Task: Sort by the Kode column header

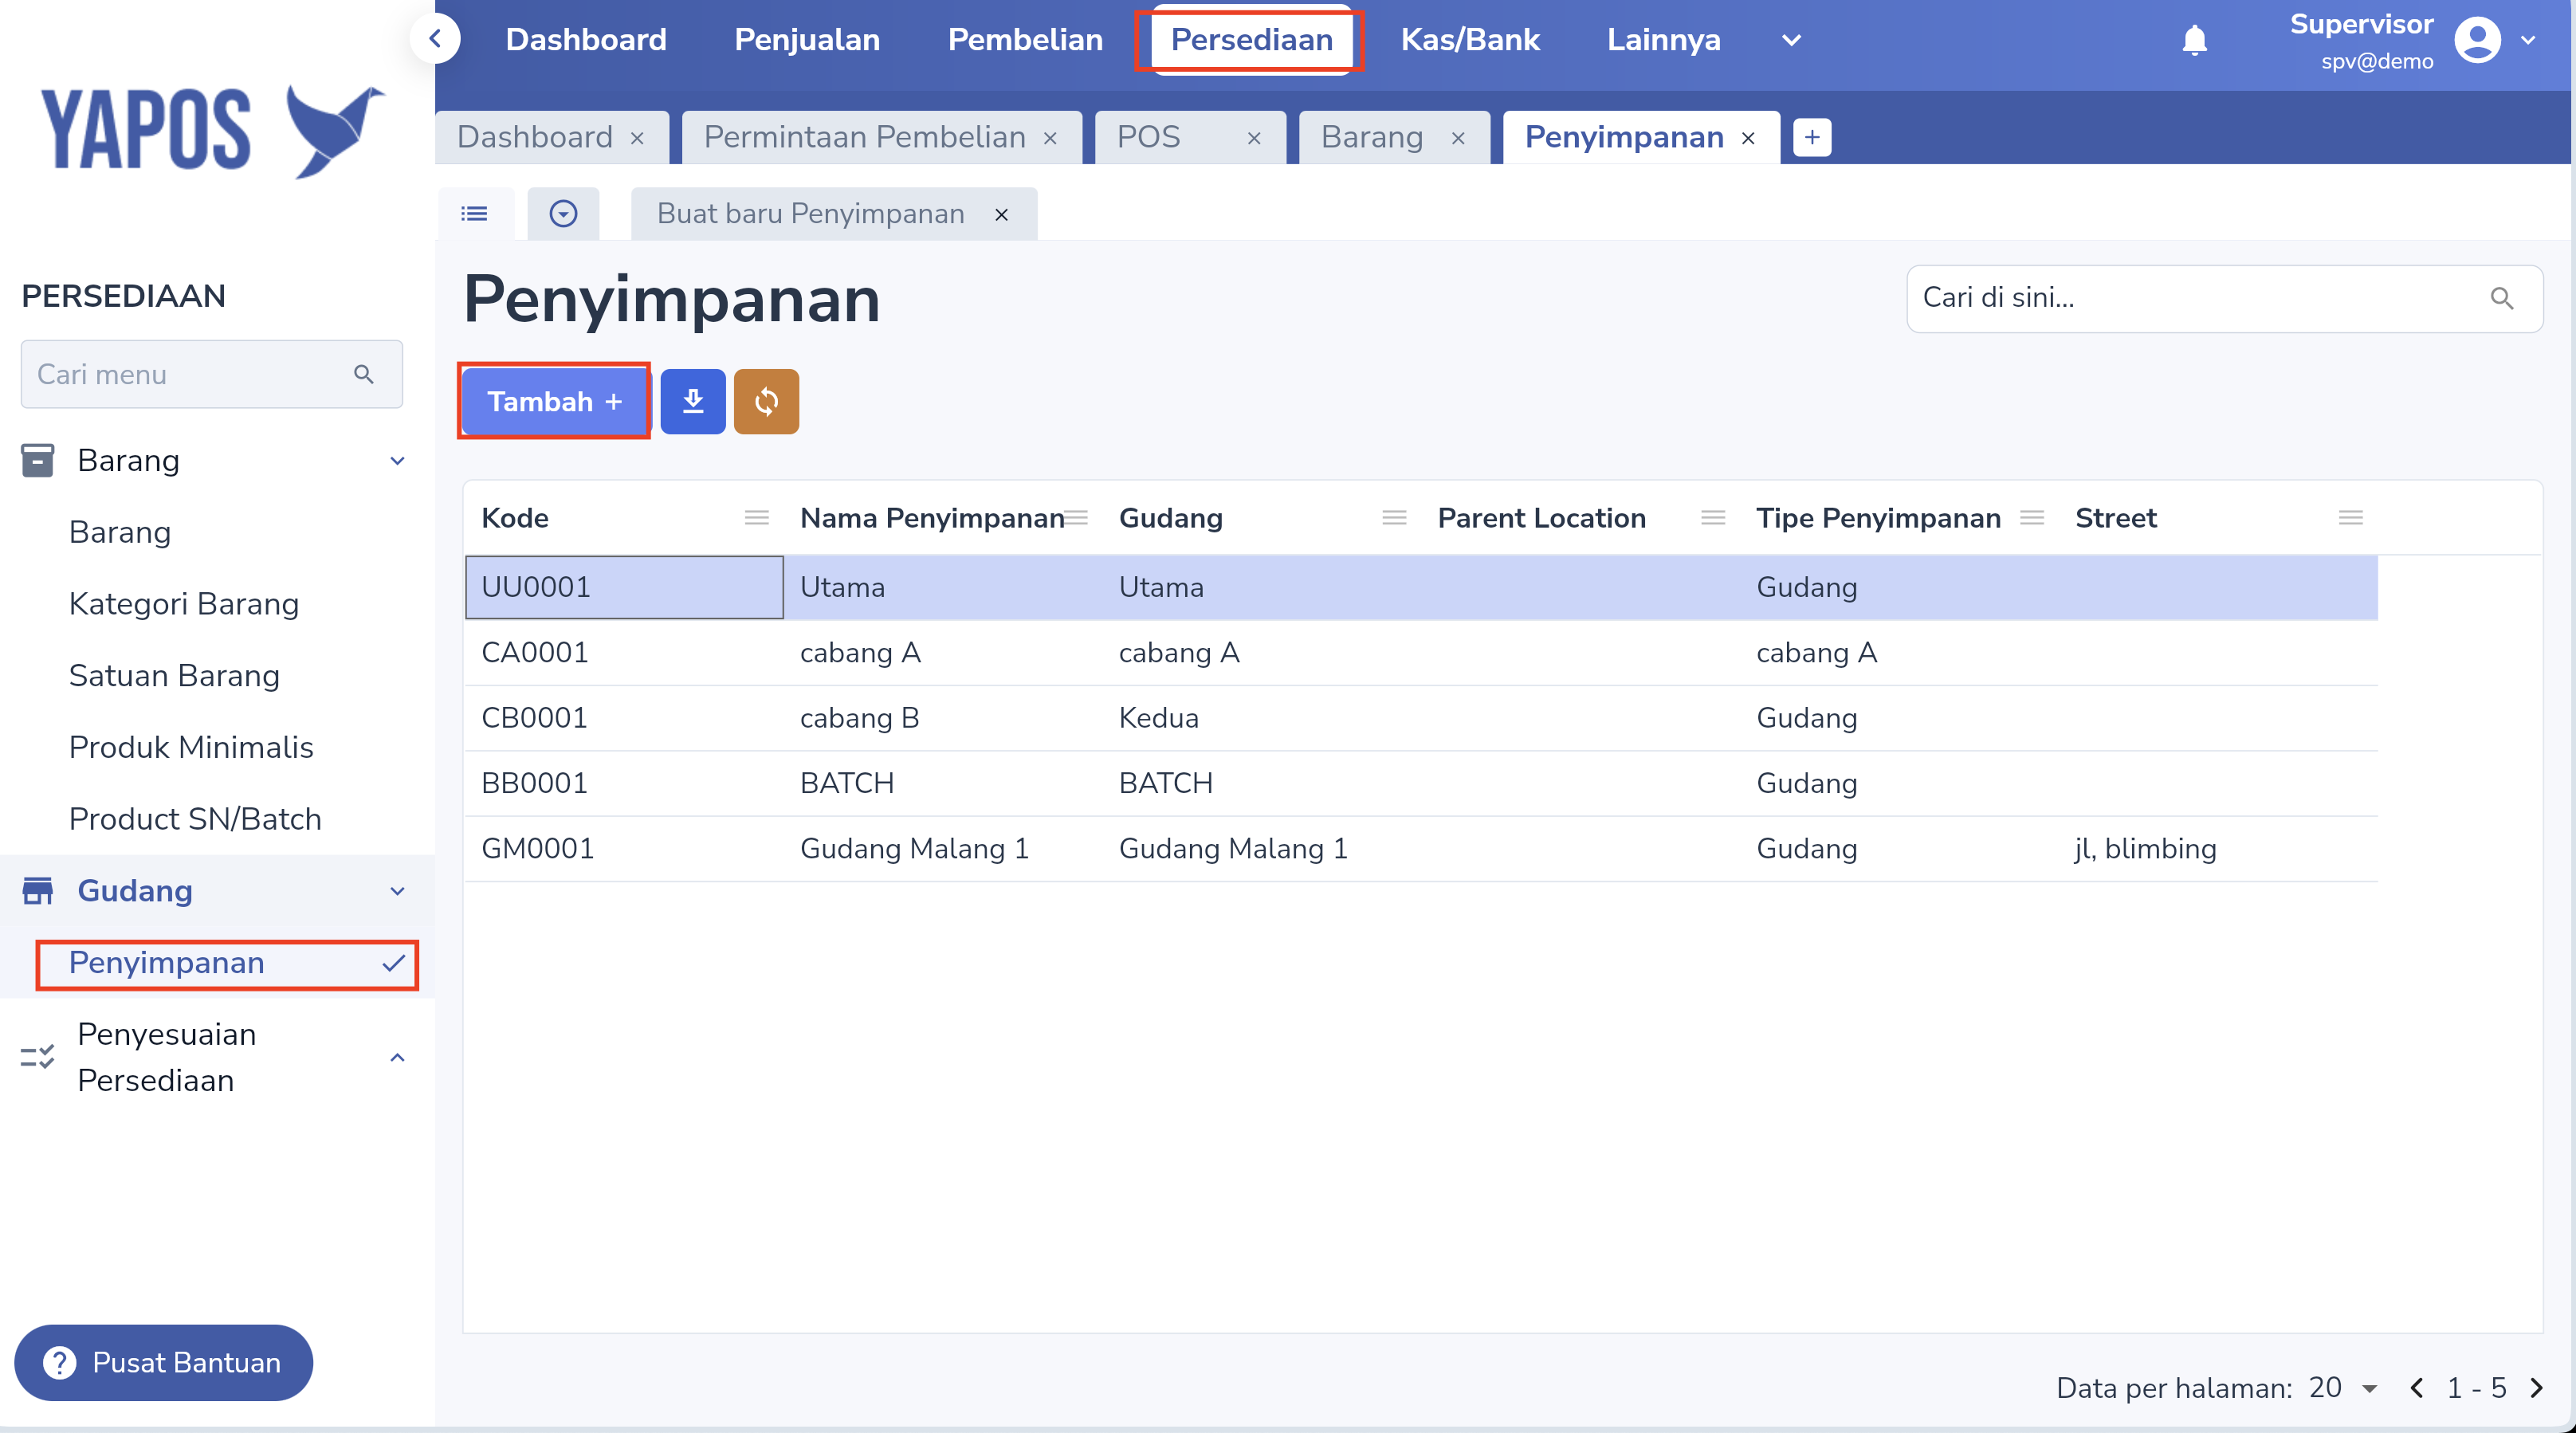Action: (514, 518)
